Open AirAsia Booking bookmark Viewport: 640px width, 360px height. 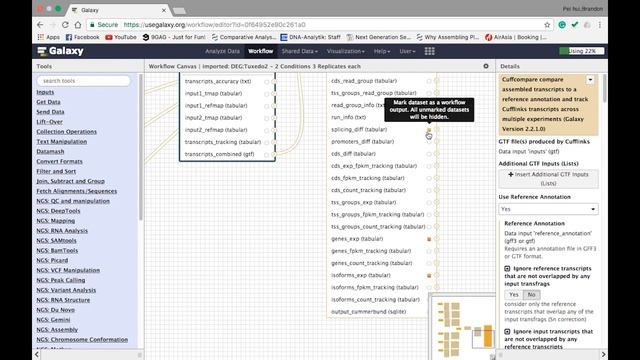[516, 37]
